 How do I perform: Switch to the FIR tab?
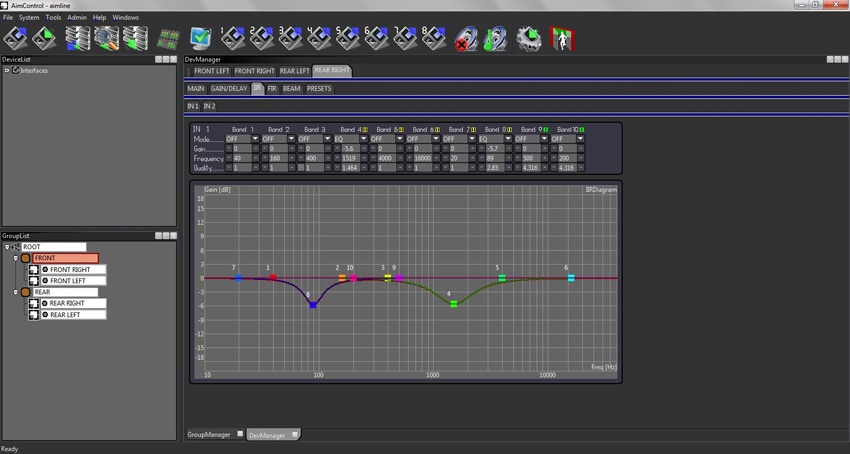[x=272, y=88]
